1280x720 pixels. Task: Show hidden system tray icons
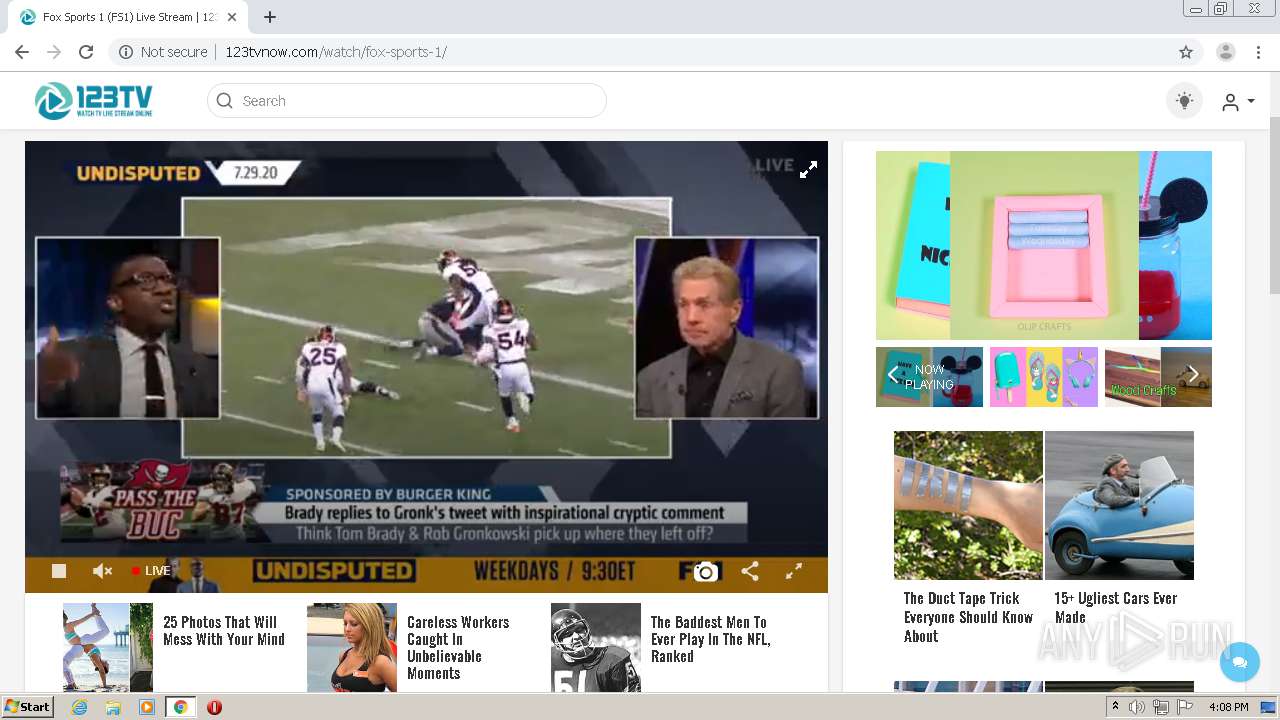1116,707
